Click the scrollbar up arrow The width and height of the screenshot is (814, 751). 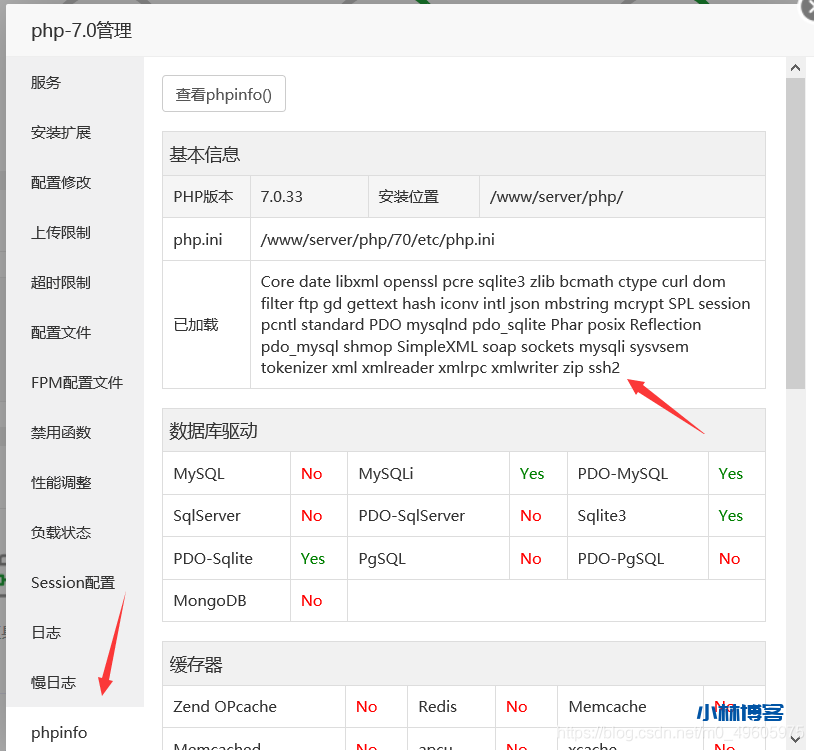click(x=795, y=68)
